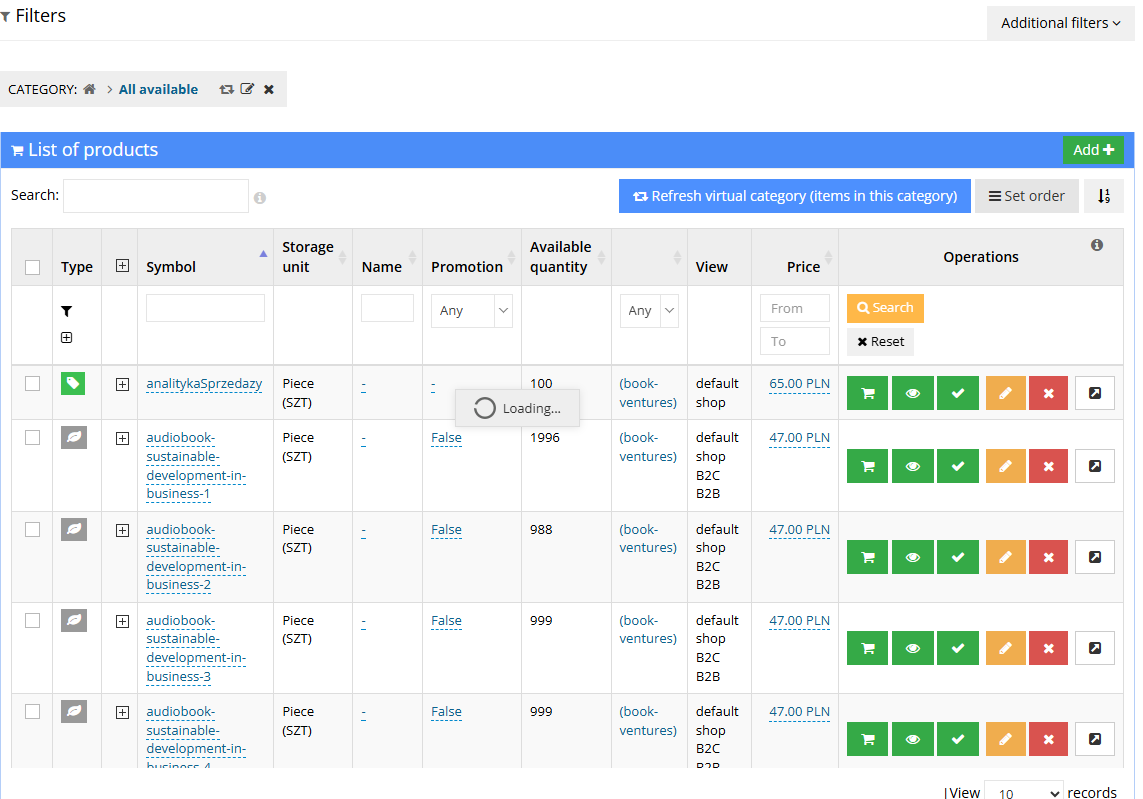This screenshot has width=1143, height=799.
Task: Click the cart button for analitykaSprzedazy row
Action: (867, 393)
